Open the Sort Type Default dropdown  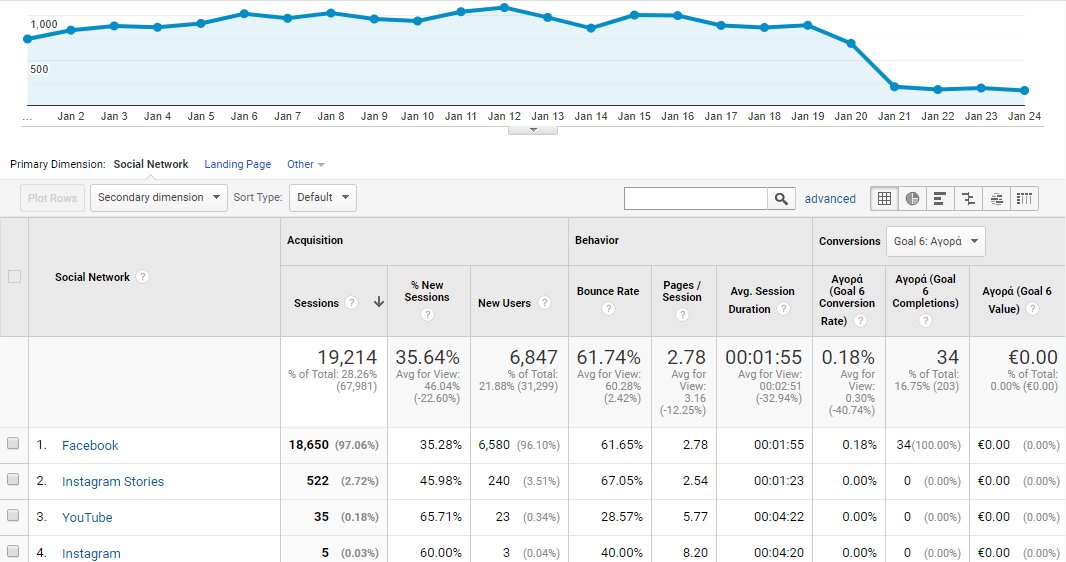322,197
